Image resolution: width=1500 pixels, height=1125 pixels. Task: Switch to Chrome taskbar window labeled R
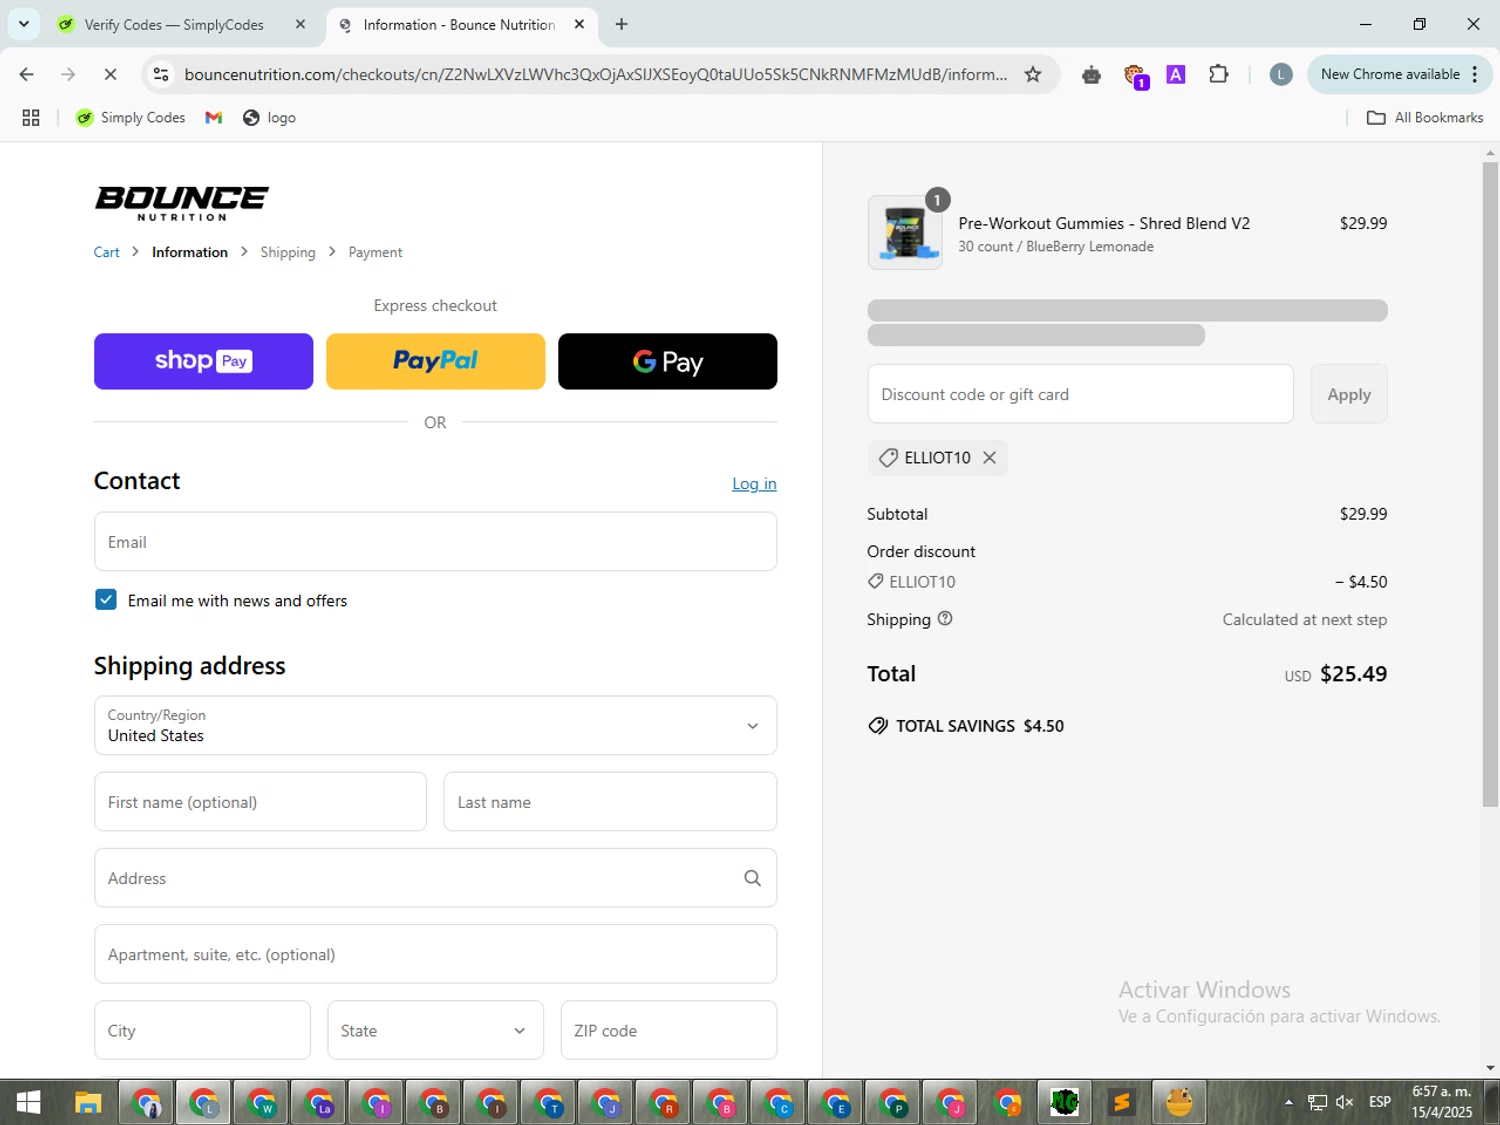665,1103
